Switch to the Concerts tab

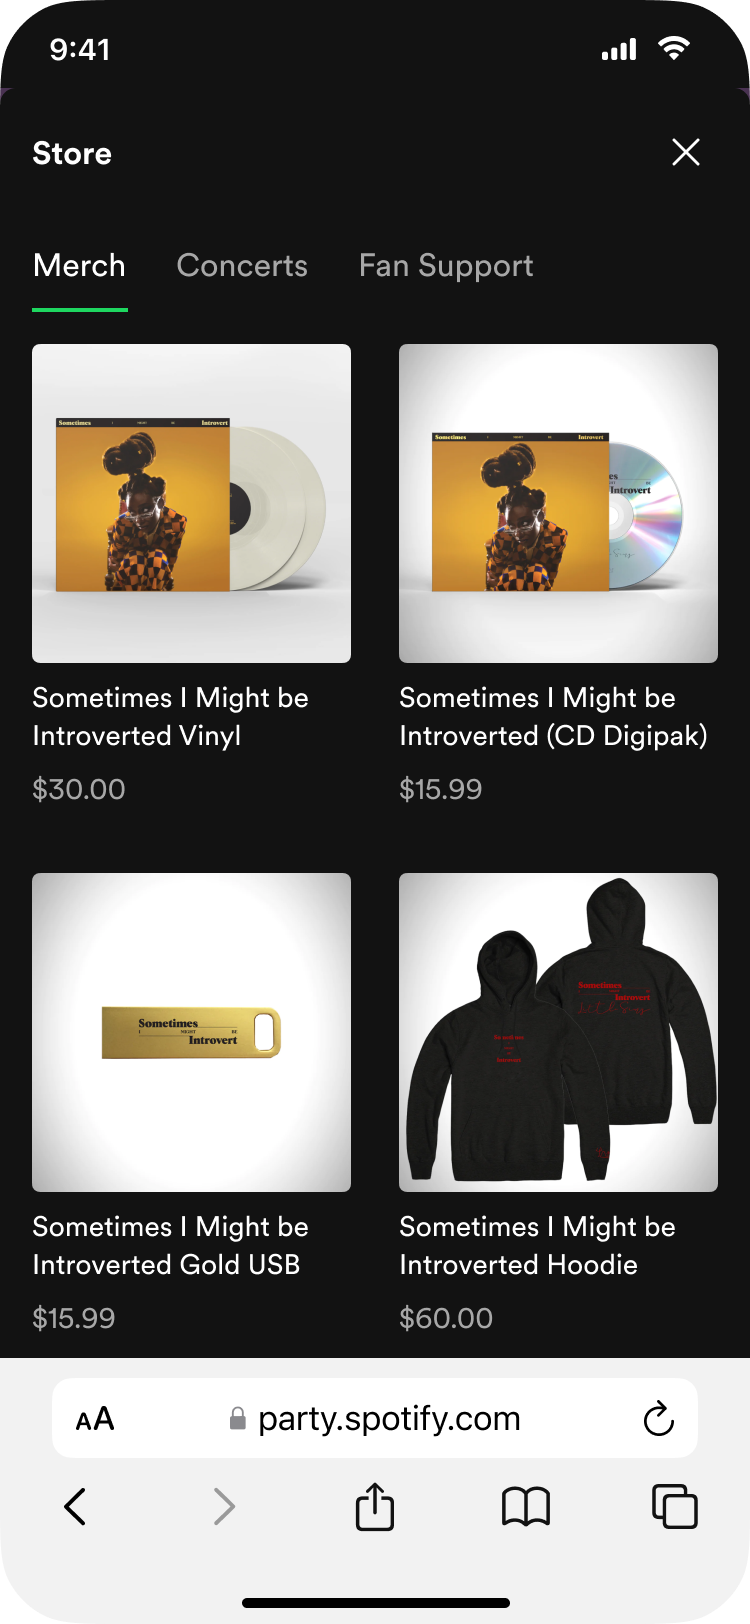242,266
